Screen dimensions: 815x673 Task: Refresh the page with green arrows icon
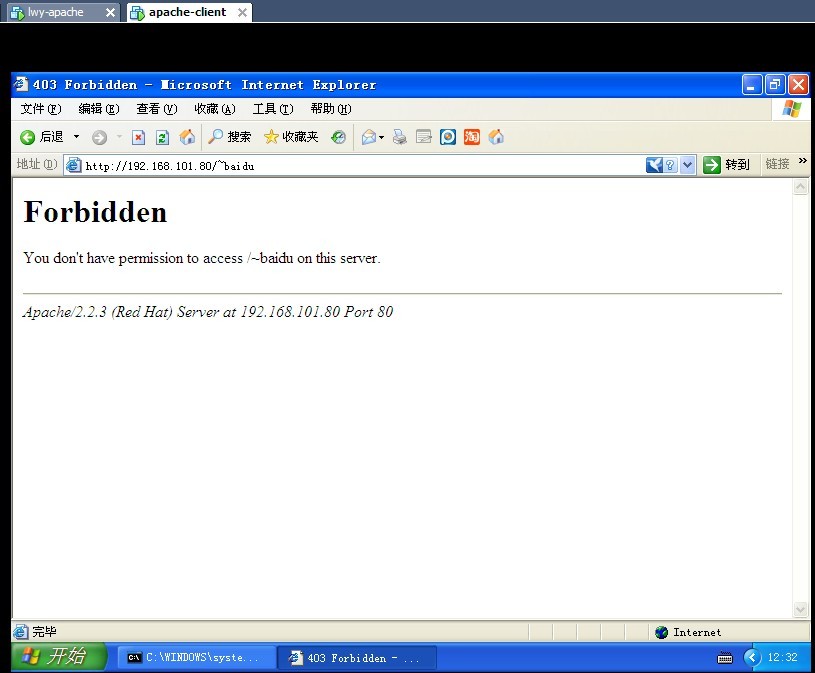click(162, 137)
